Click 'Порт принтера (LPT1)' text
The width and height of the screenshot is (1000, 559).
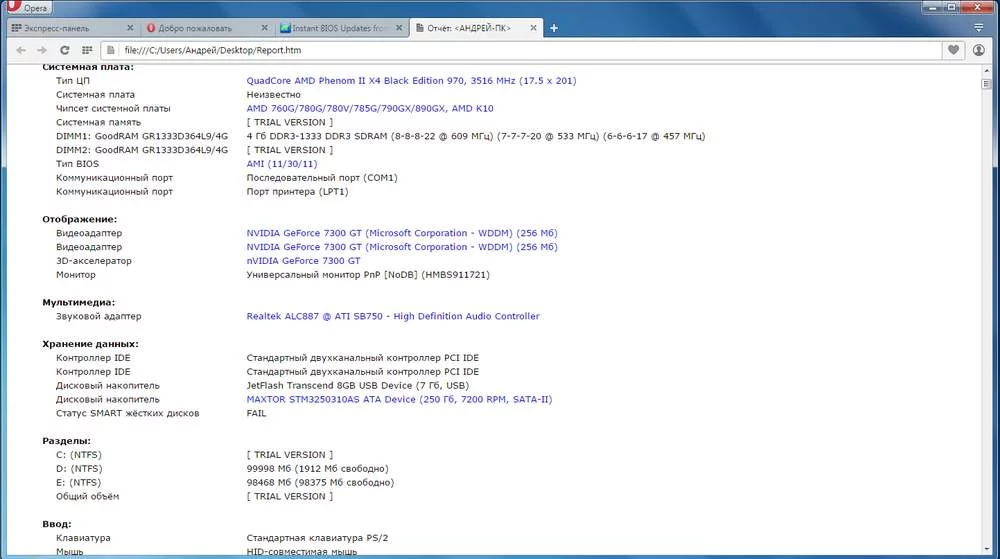[297, 191]
